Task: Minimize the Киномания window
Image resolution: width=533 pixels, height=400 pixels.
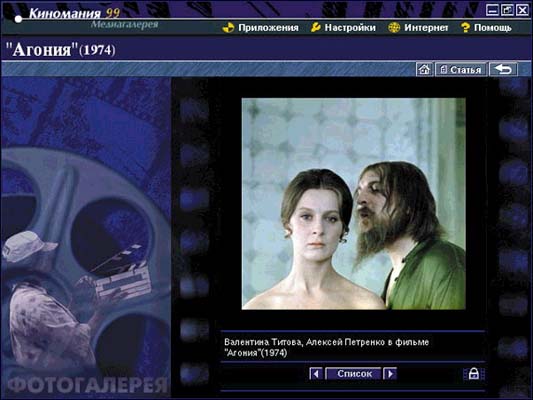Action: 492,10
